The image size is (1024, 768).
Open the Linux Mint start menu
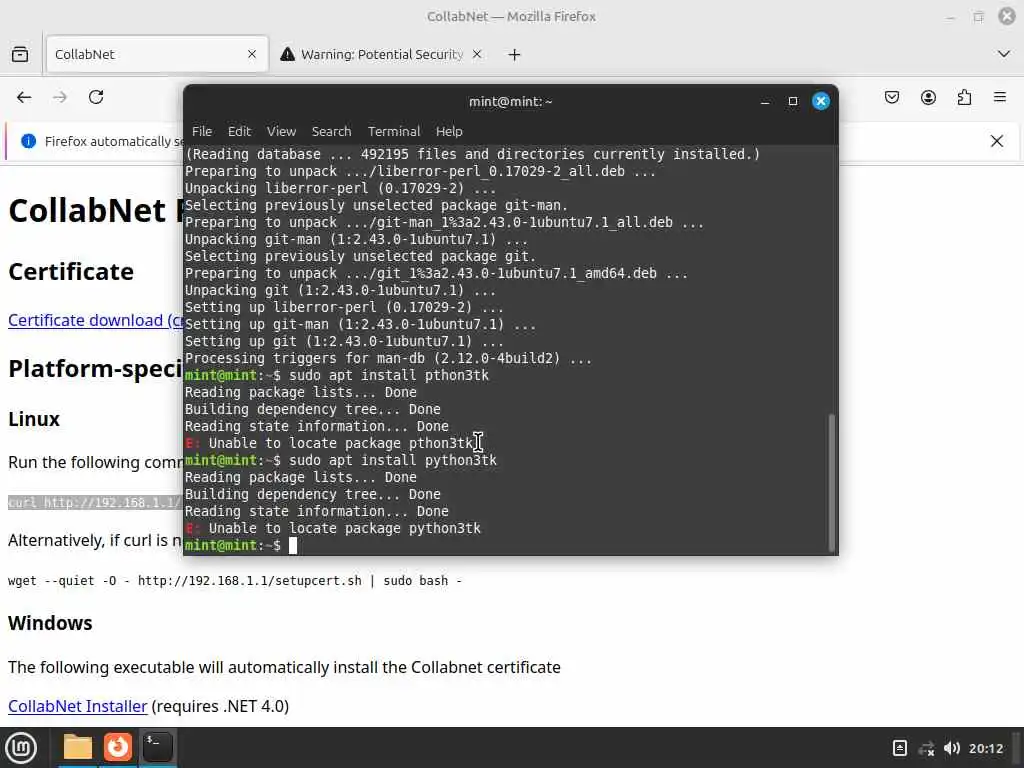point(21,748)
